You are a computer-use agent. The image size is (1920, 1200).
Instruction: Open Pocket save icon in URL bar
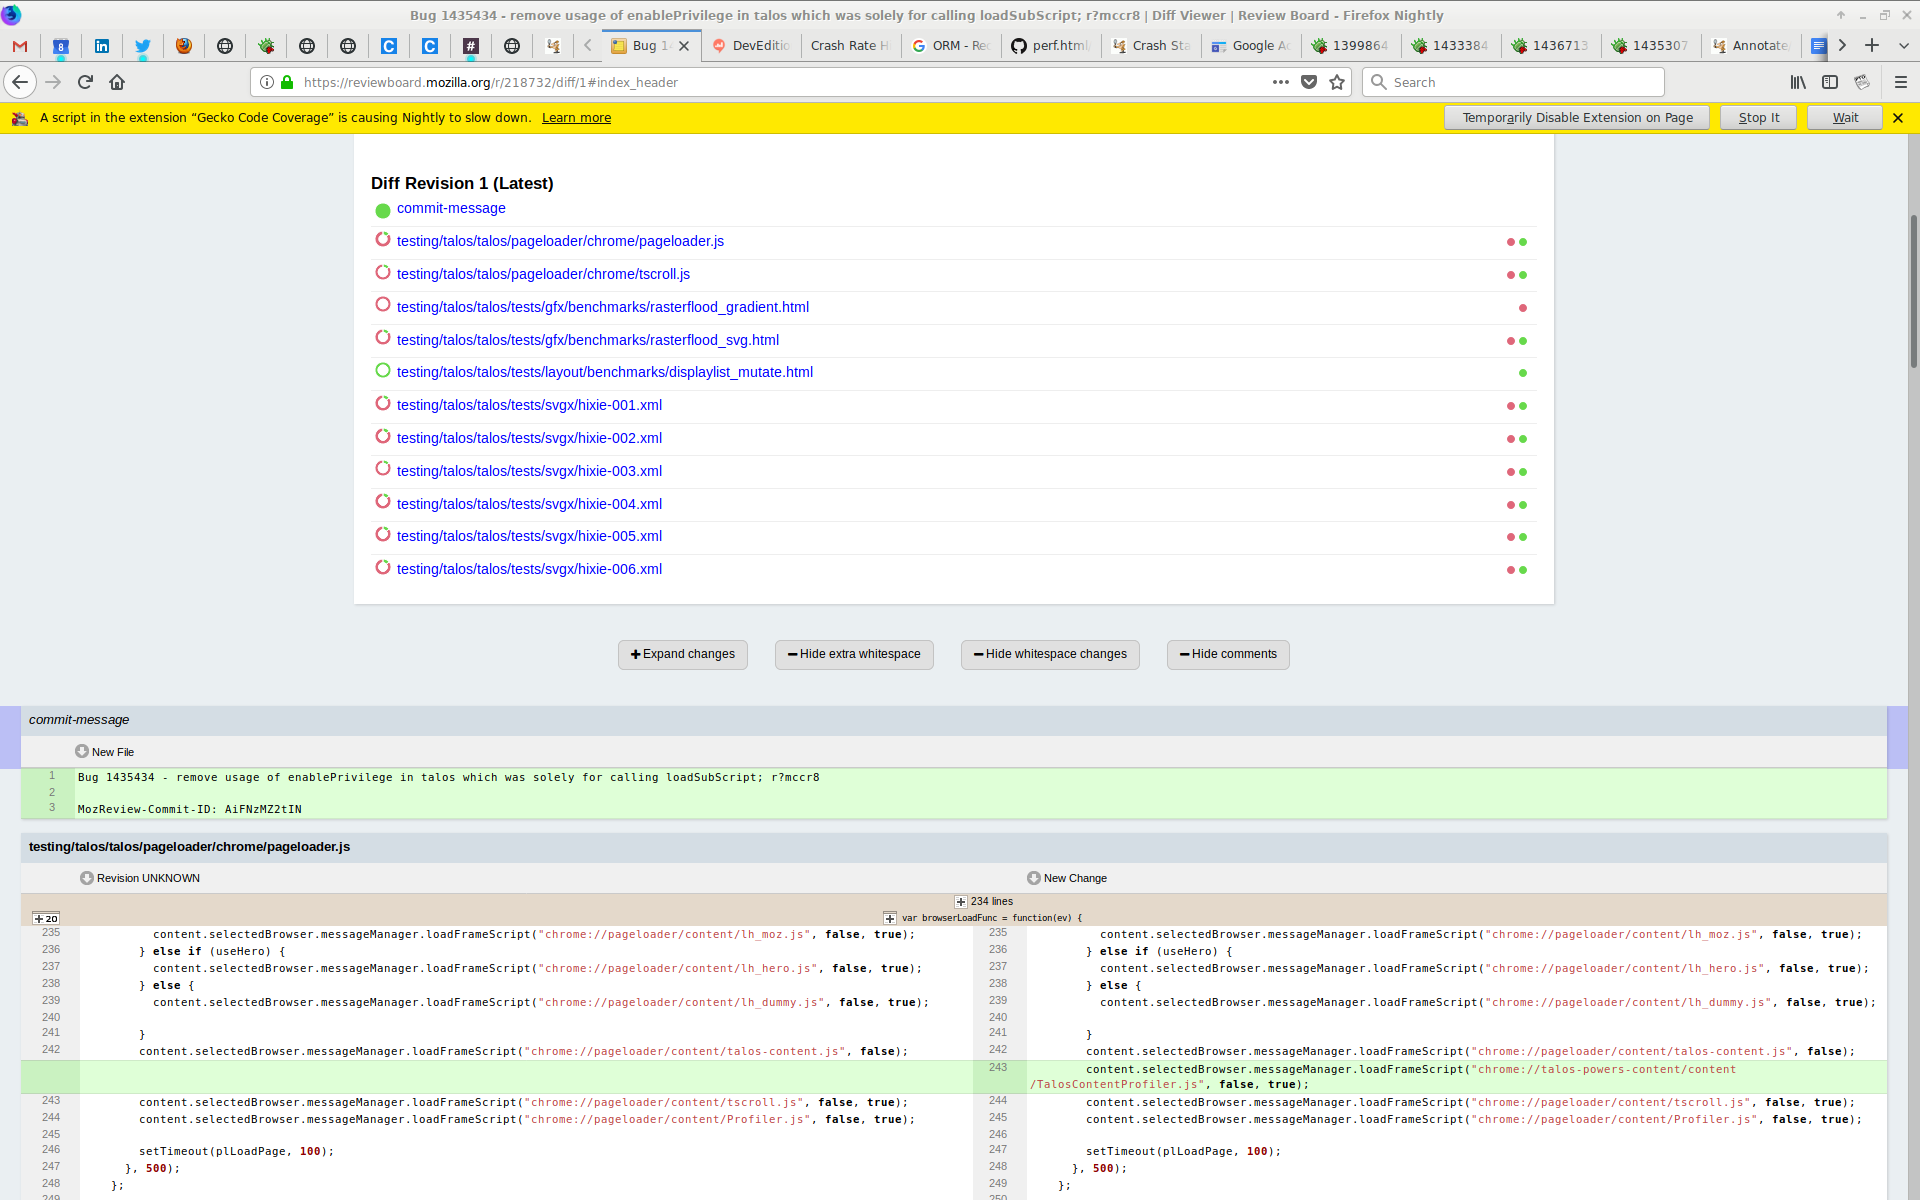point(1309,82)
